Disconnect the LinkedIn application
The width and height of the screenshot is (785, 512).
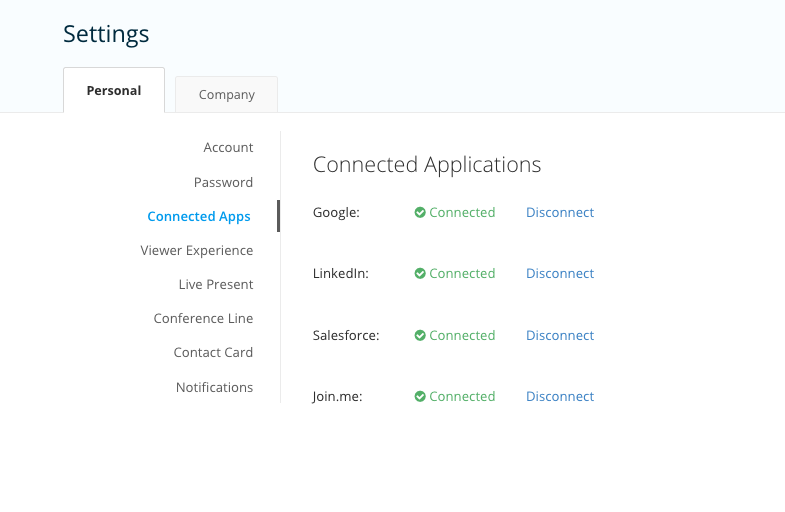tap(560, 274)
